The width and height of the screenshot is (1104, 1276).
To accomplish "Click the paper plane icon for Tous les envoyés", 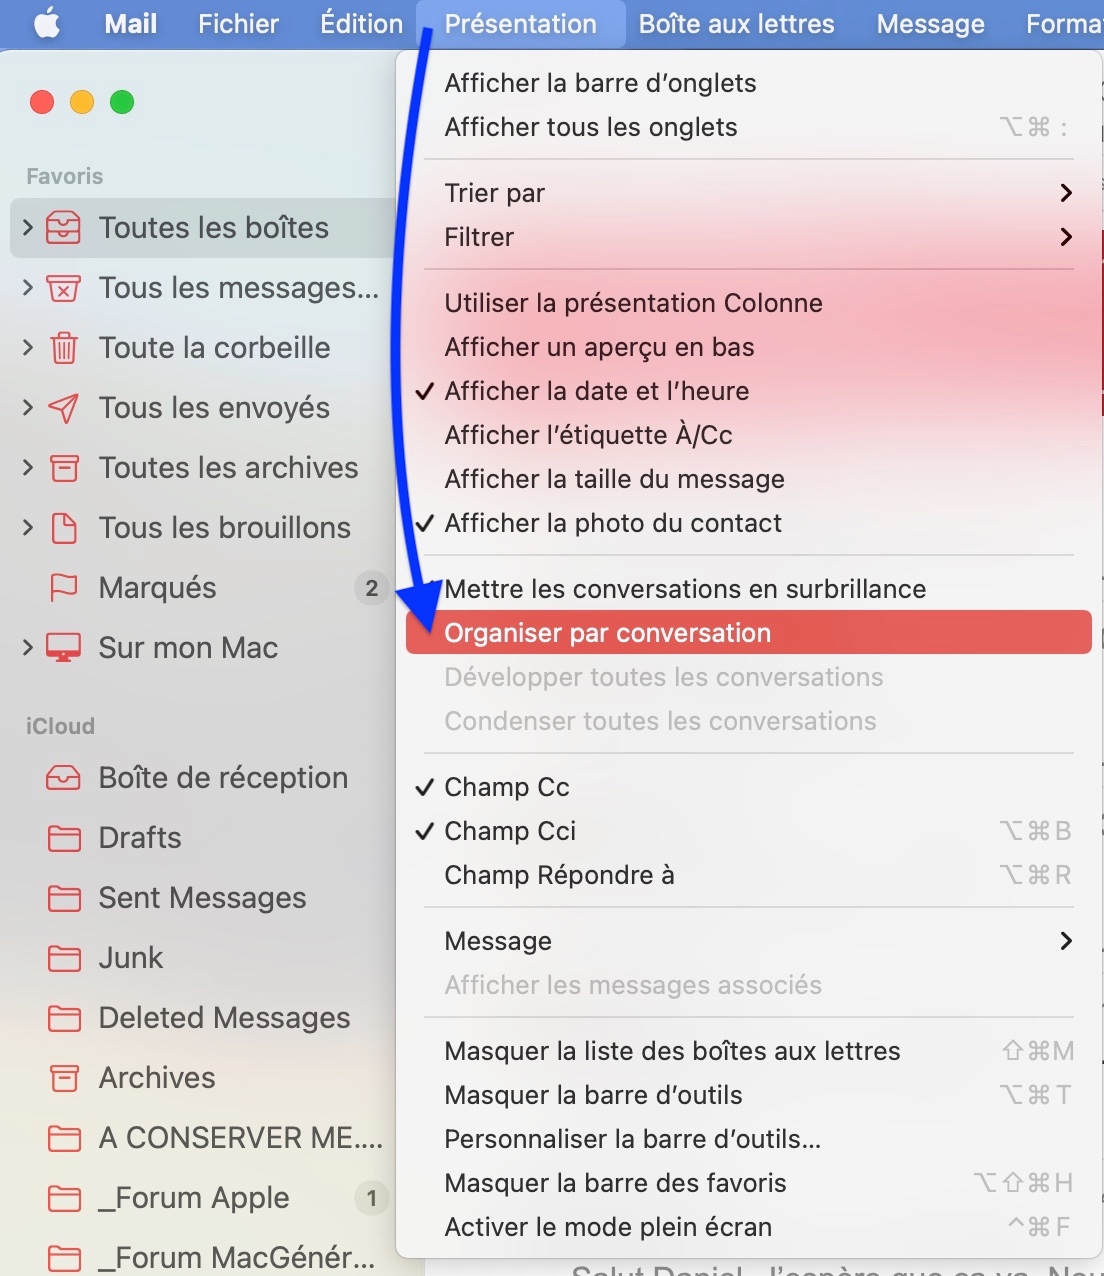I will tap(63, 408).
